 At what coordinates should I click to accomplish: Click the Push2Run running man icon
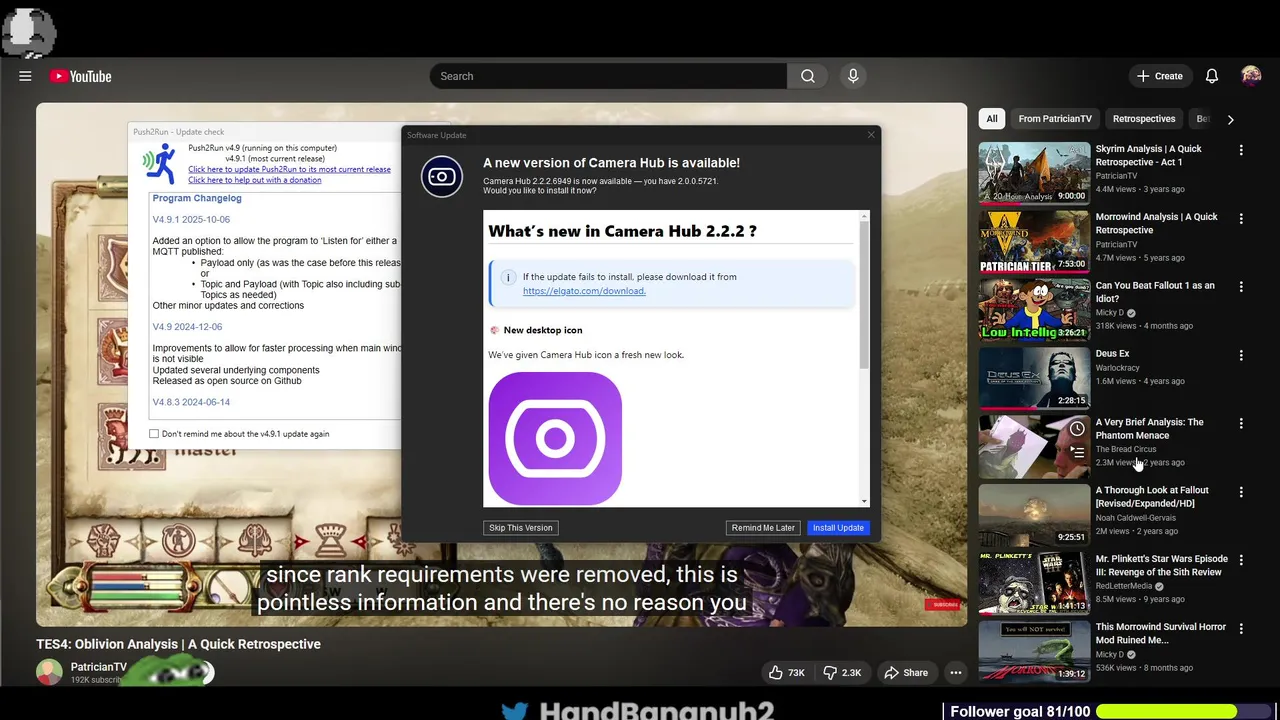158,163
